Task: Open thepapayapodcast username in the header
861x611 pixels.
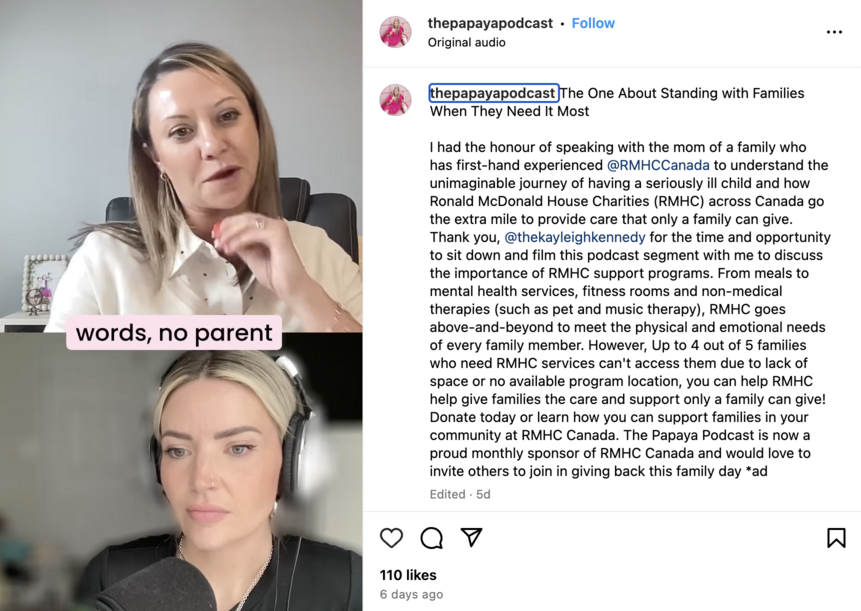Action: tap(490, 23)
